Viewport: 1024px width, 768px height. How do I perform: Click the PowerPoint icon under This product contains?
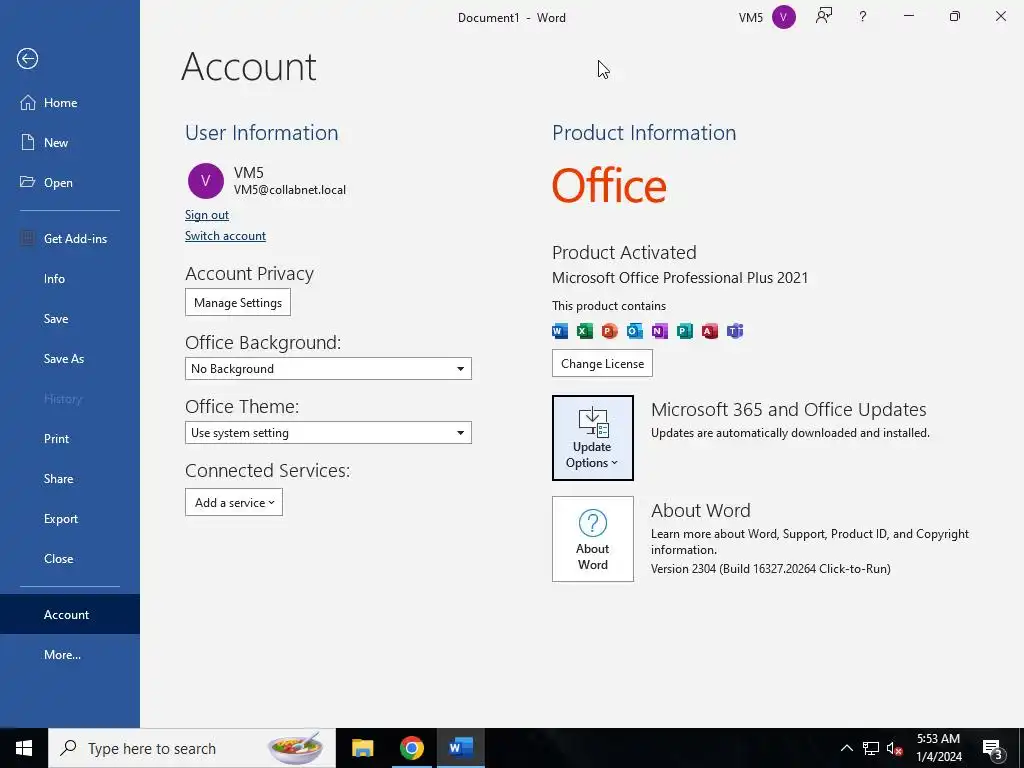pyautogui.click(x=609, y=331)
